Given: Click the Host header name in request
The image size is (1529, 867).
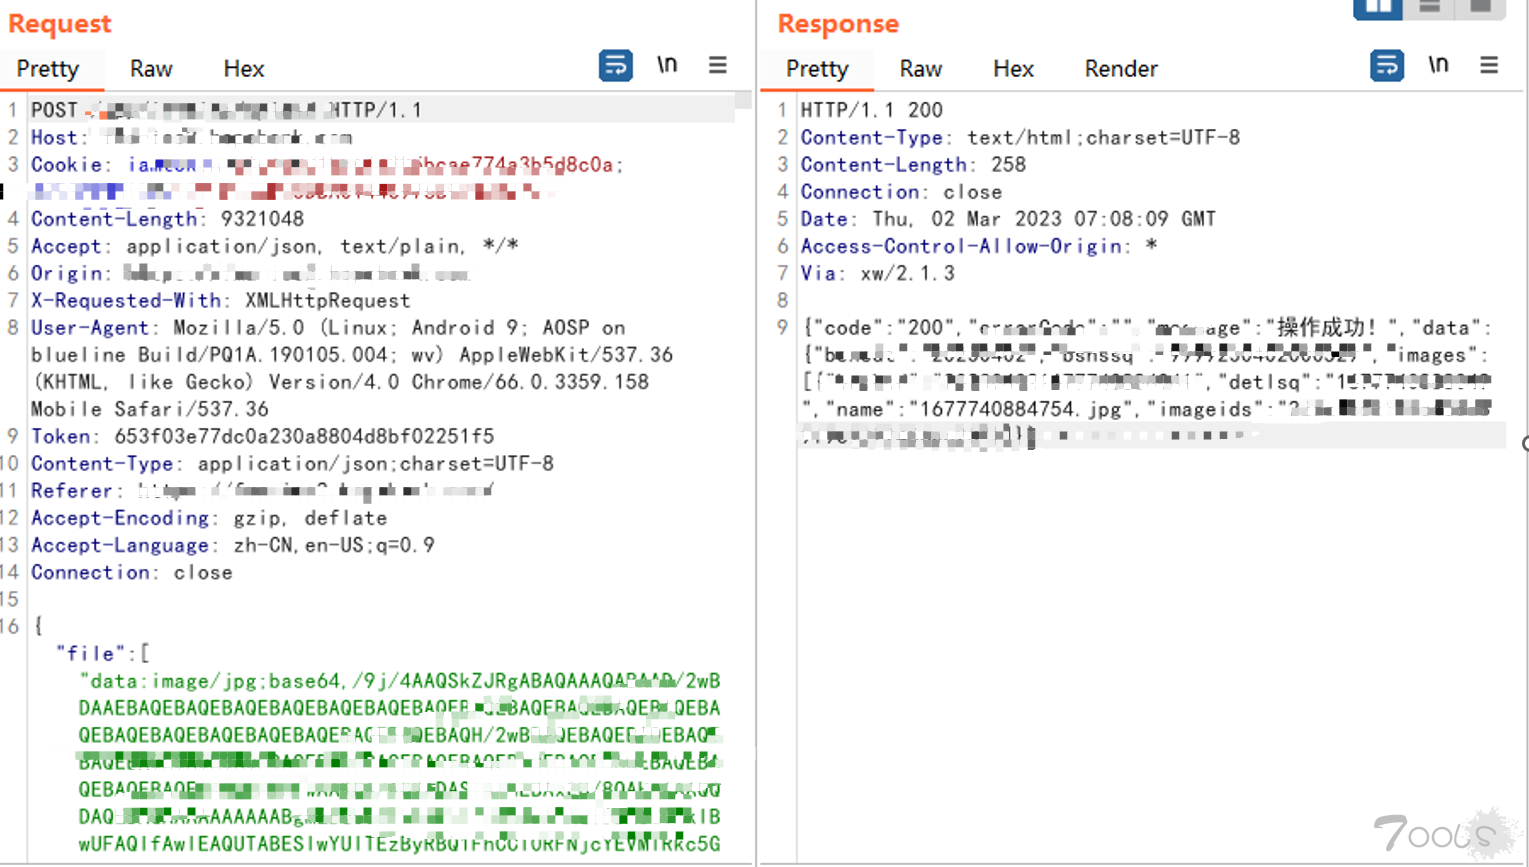Looking at the screenshot, I should (x=53, y=137).
